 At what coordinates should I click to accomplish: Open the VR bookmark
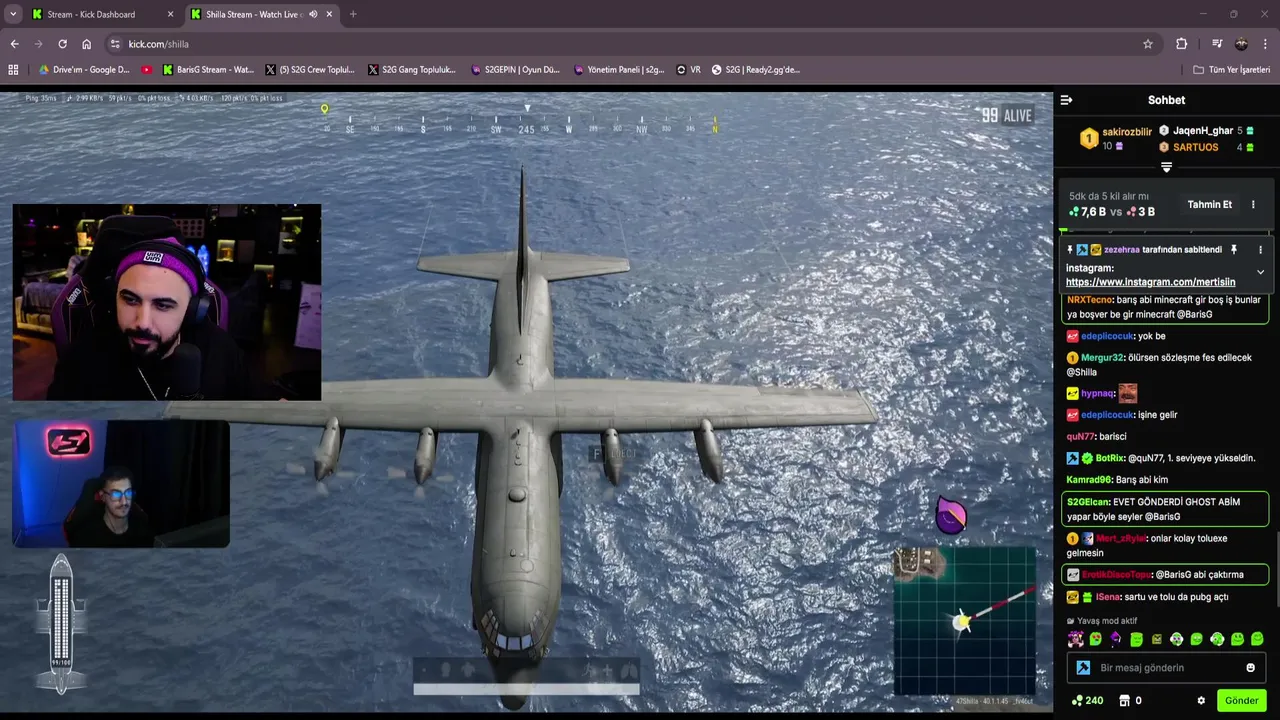(688, 70)
